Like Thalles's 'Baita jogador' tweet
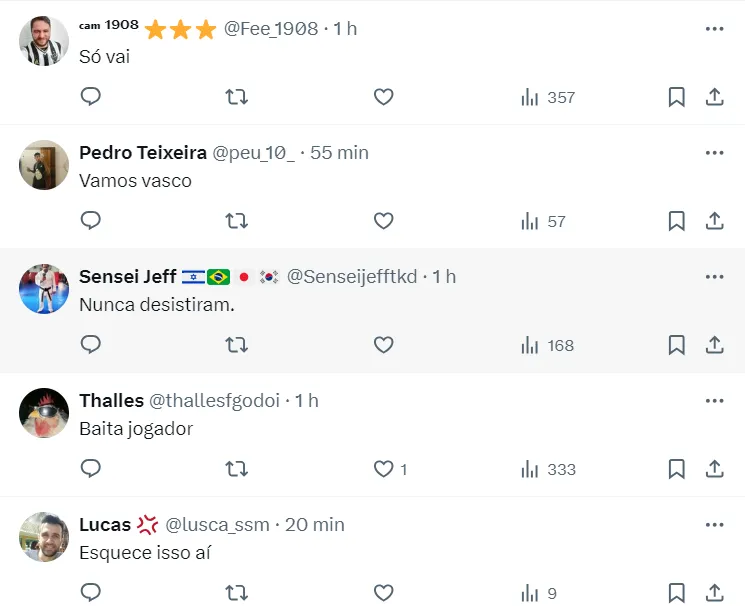This screenshot has width=745, height=606. coord(383,469)
